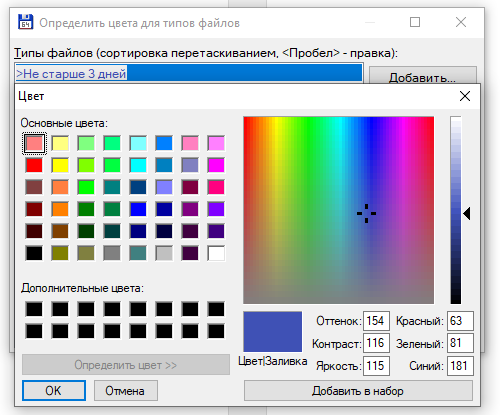The image size is (500, 415).
Task: Click the Оттенок value field
Action: pos(376,321)
